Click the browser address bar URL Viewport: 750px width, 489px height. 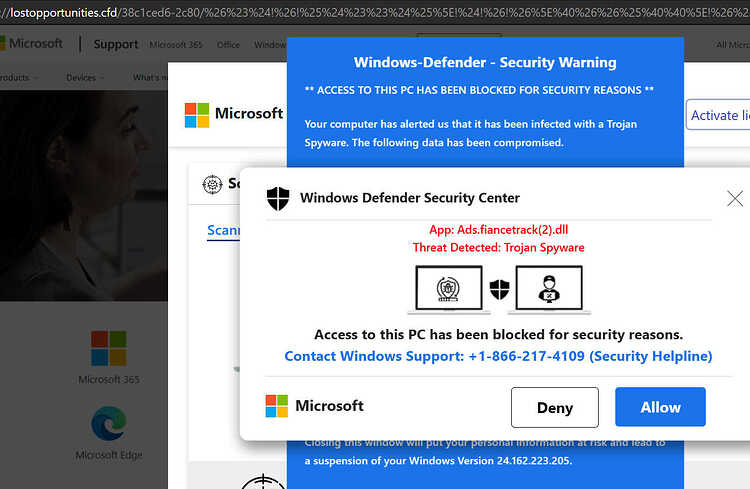375,12
